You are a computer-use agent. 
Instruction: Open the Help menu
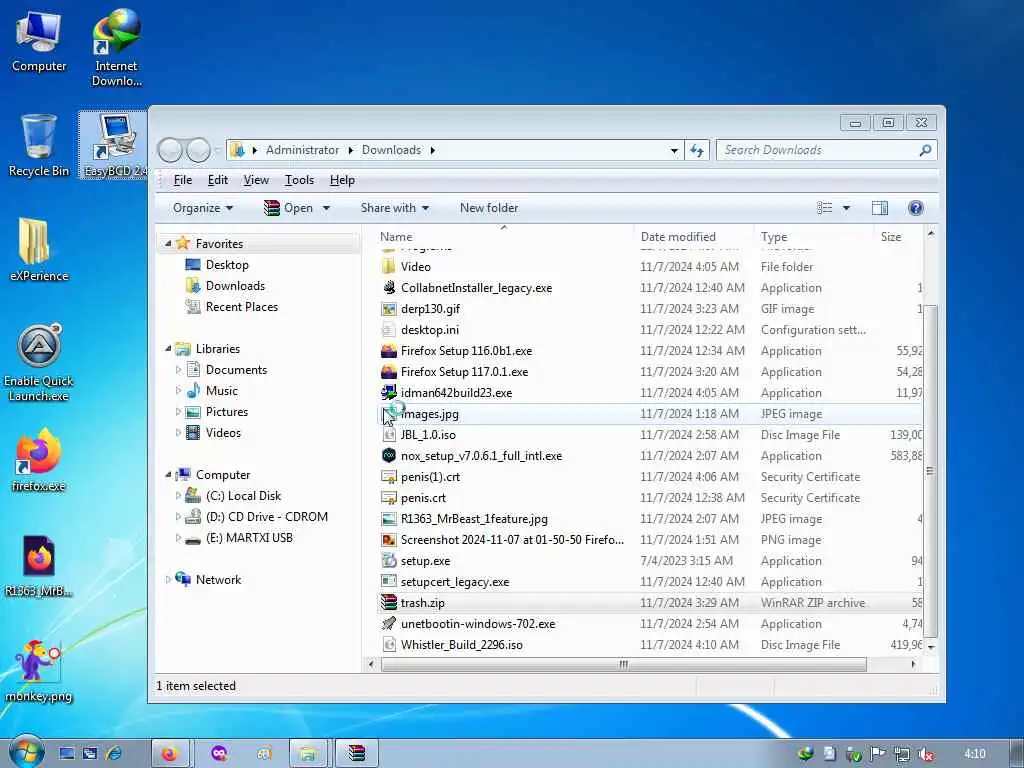coord(342,180)
